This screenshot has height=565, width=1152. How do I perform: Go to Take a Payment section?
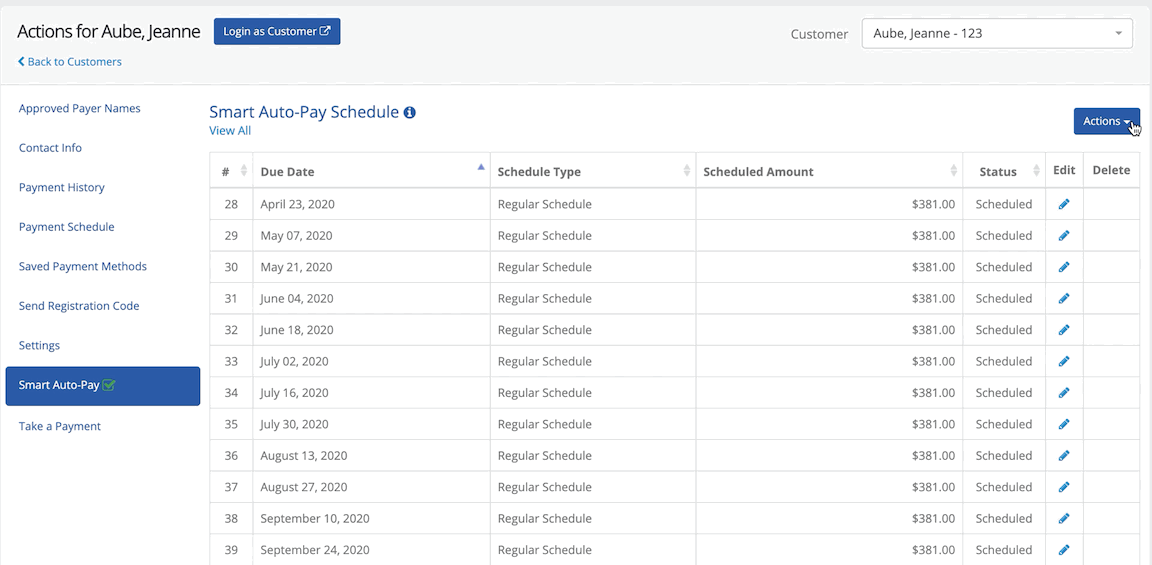click(x=60, y=426)
